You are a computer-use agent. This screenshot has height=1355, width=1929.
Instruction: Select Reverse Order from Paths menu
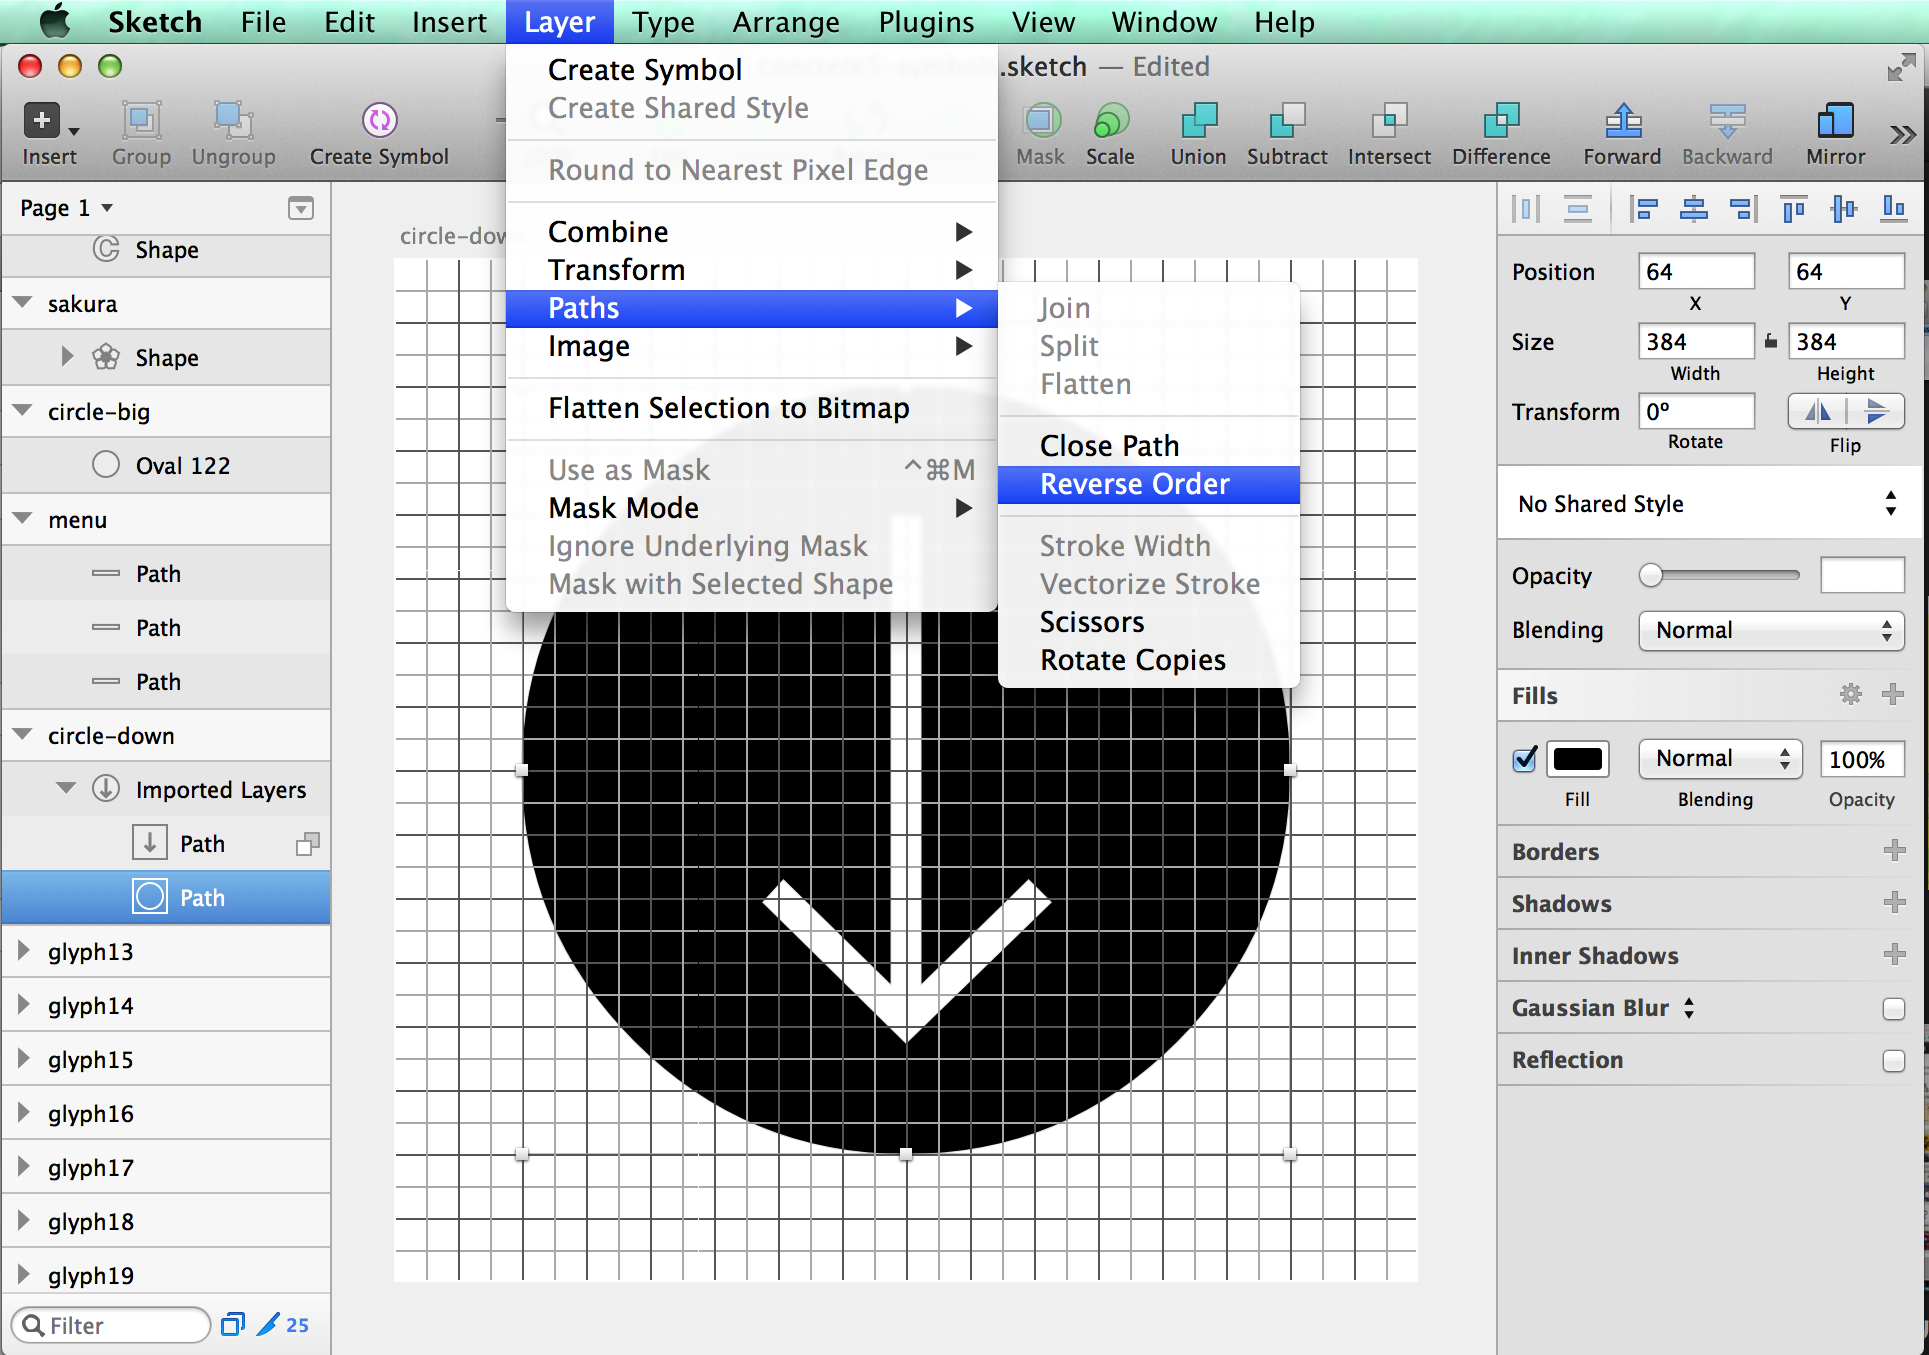[1136, 484]
